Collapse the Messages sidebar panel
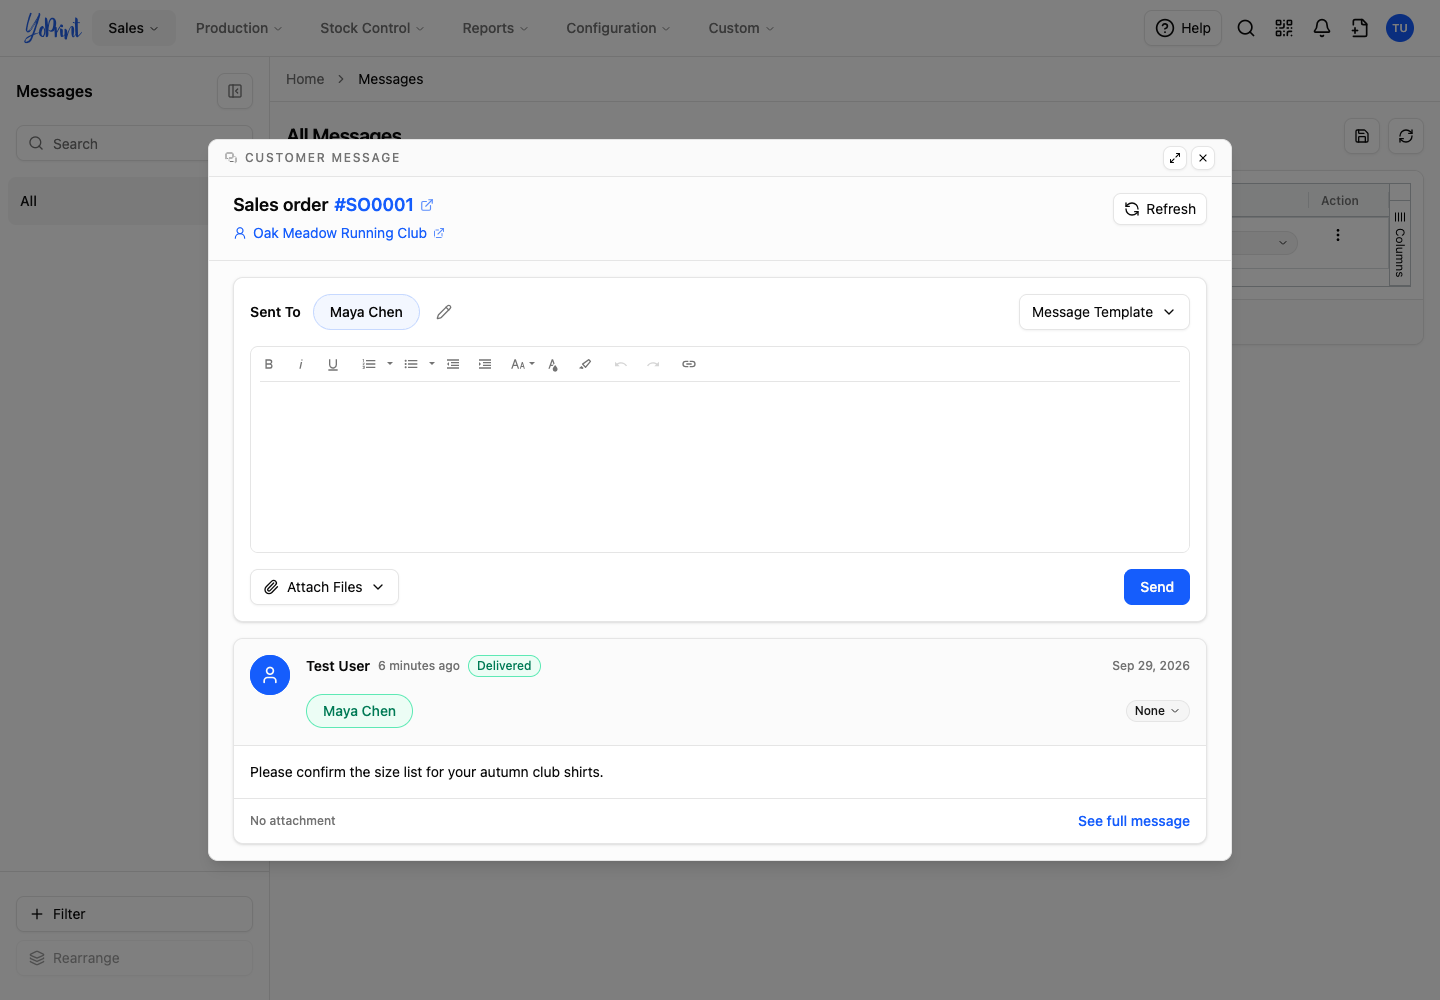 [x=235, y=91]
